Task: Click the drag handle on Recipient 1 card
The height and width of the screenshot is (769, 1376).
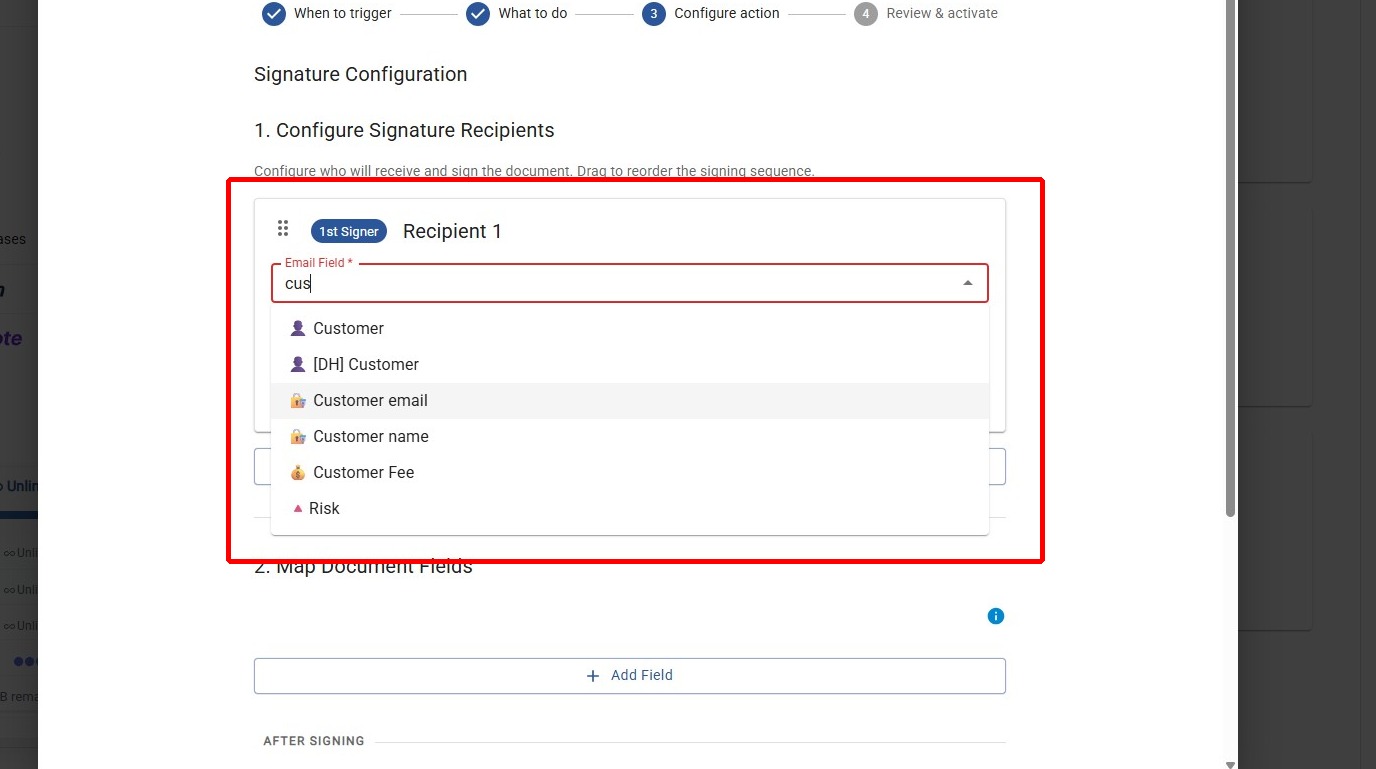Action: (283, 228)
